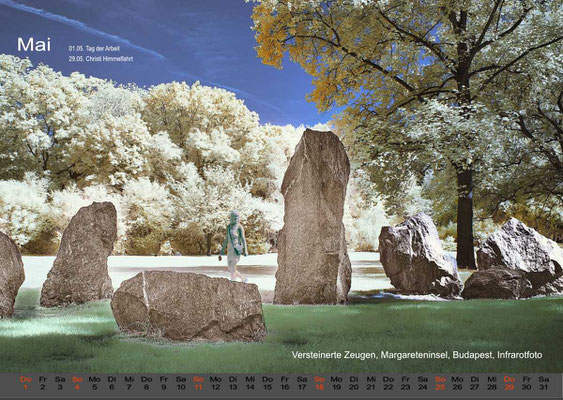Select the '29.05. Christi Himmelfahrt' holiday note
Viewport: 563px width, 400px height.
101,59
